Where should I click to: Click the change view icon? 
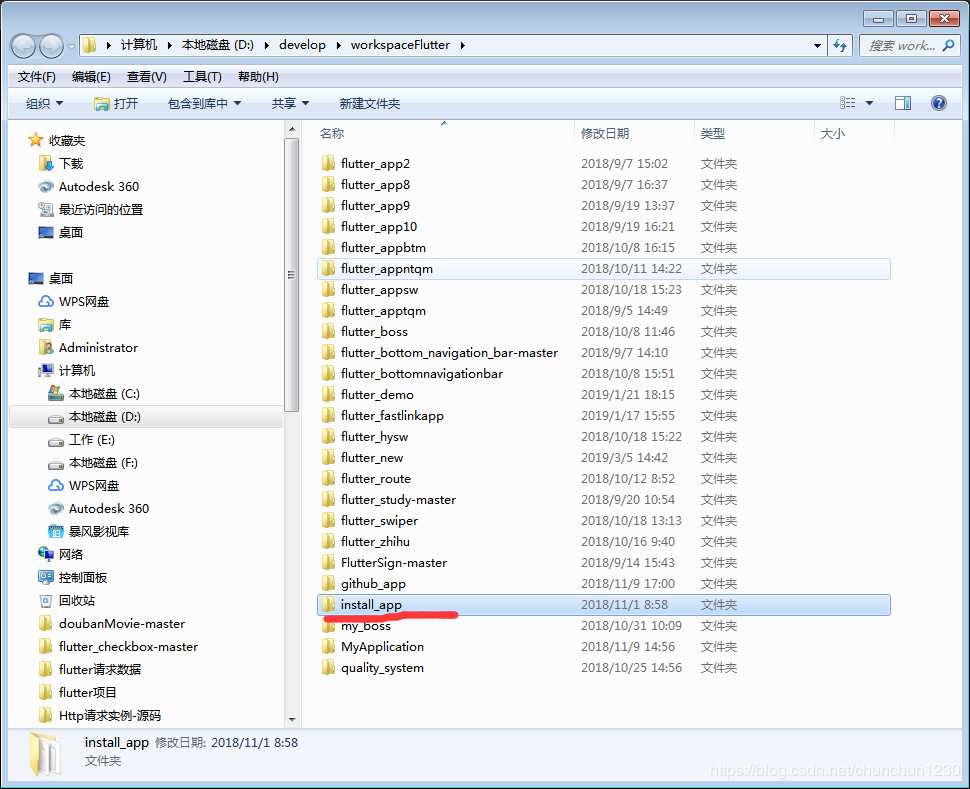(848, 103)
